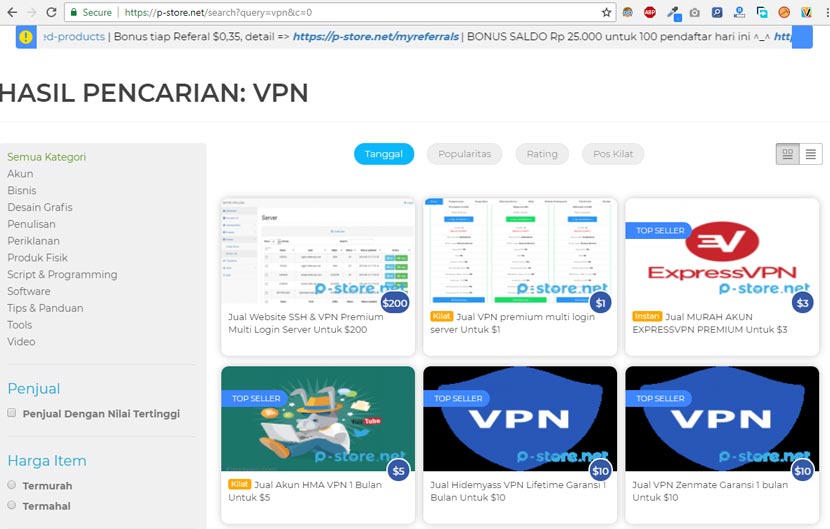Screen dimensions: 830x529
Task: Go back with the browser back arrow
Action: 12,12
